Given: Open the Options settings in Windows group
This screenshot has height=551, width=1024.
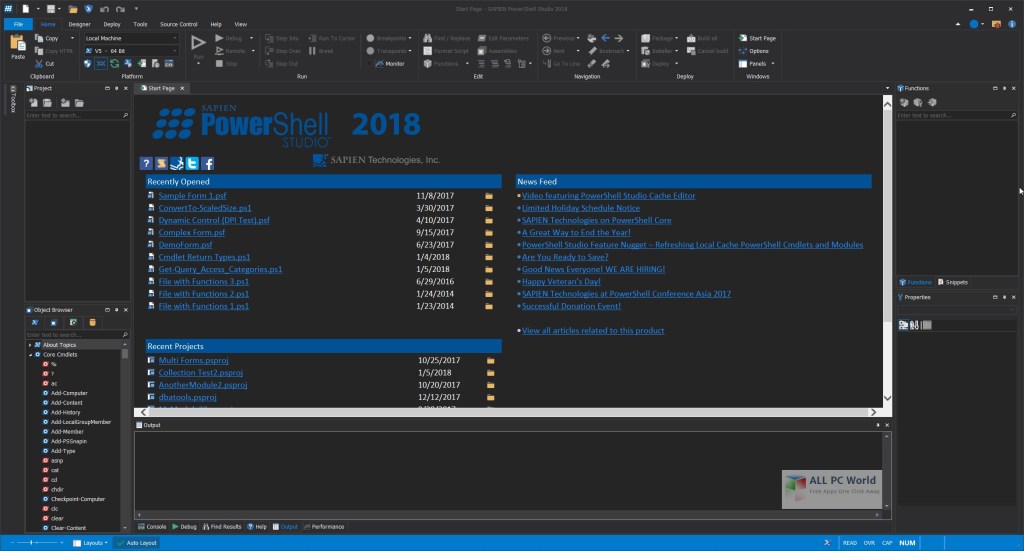Looking at the screenshot, I should (754, 51).
